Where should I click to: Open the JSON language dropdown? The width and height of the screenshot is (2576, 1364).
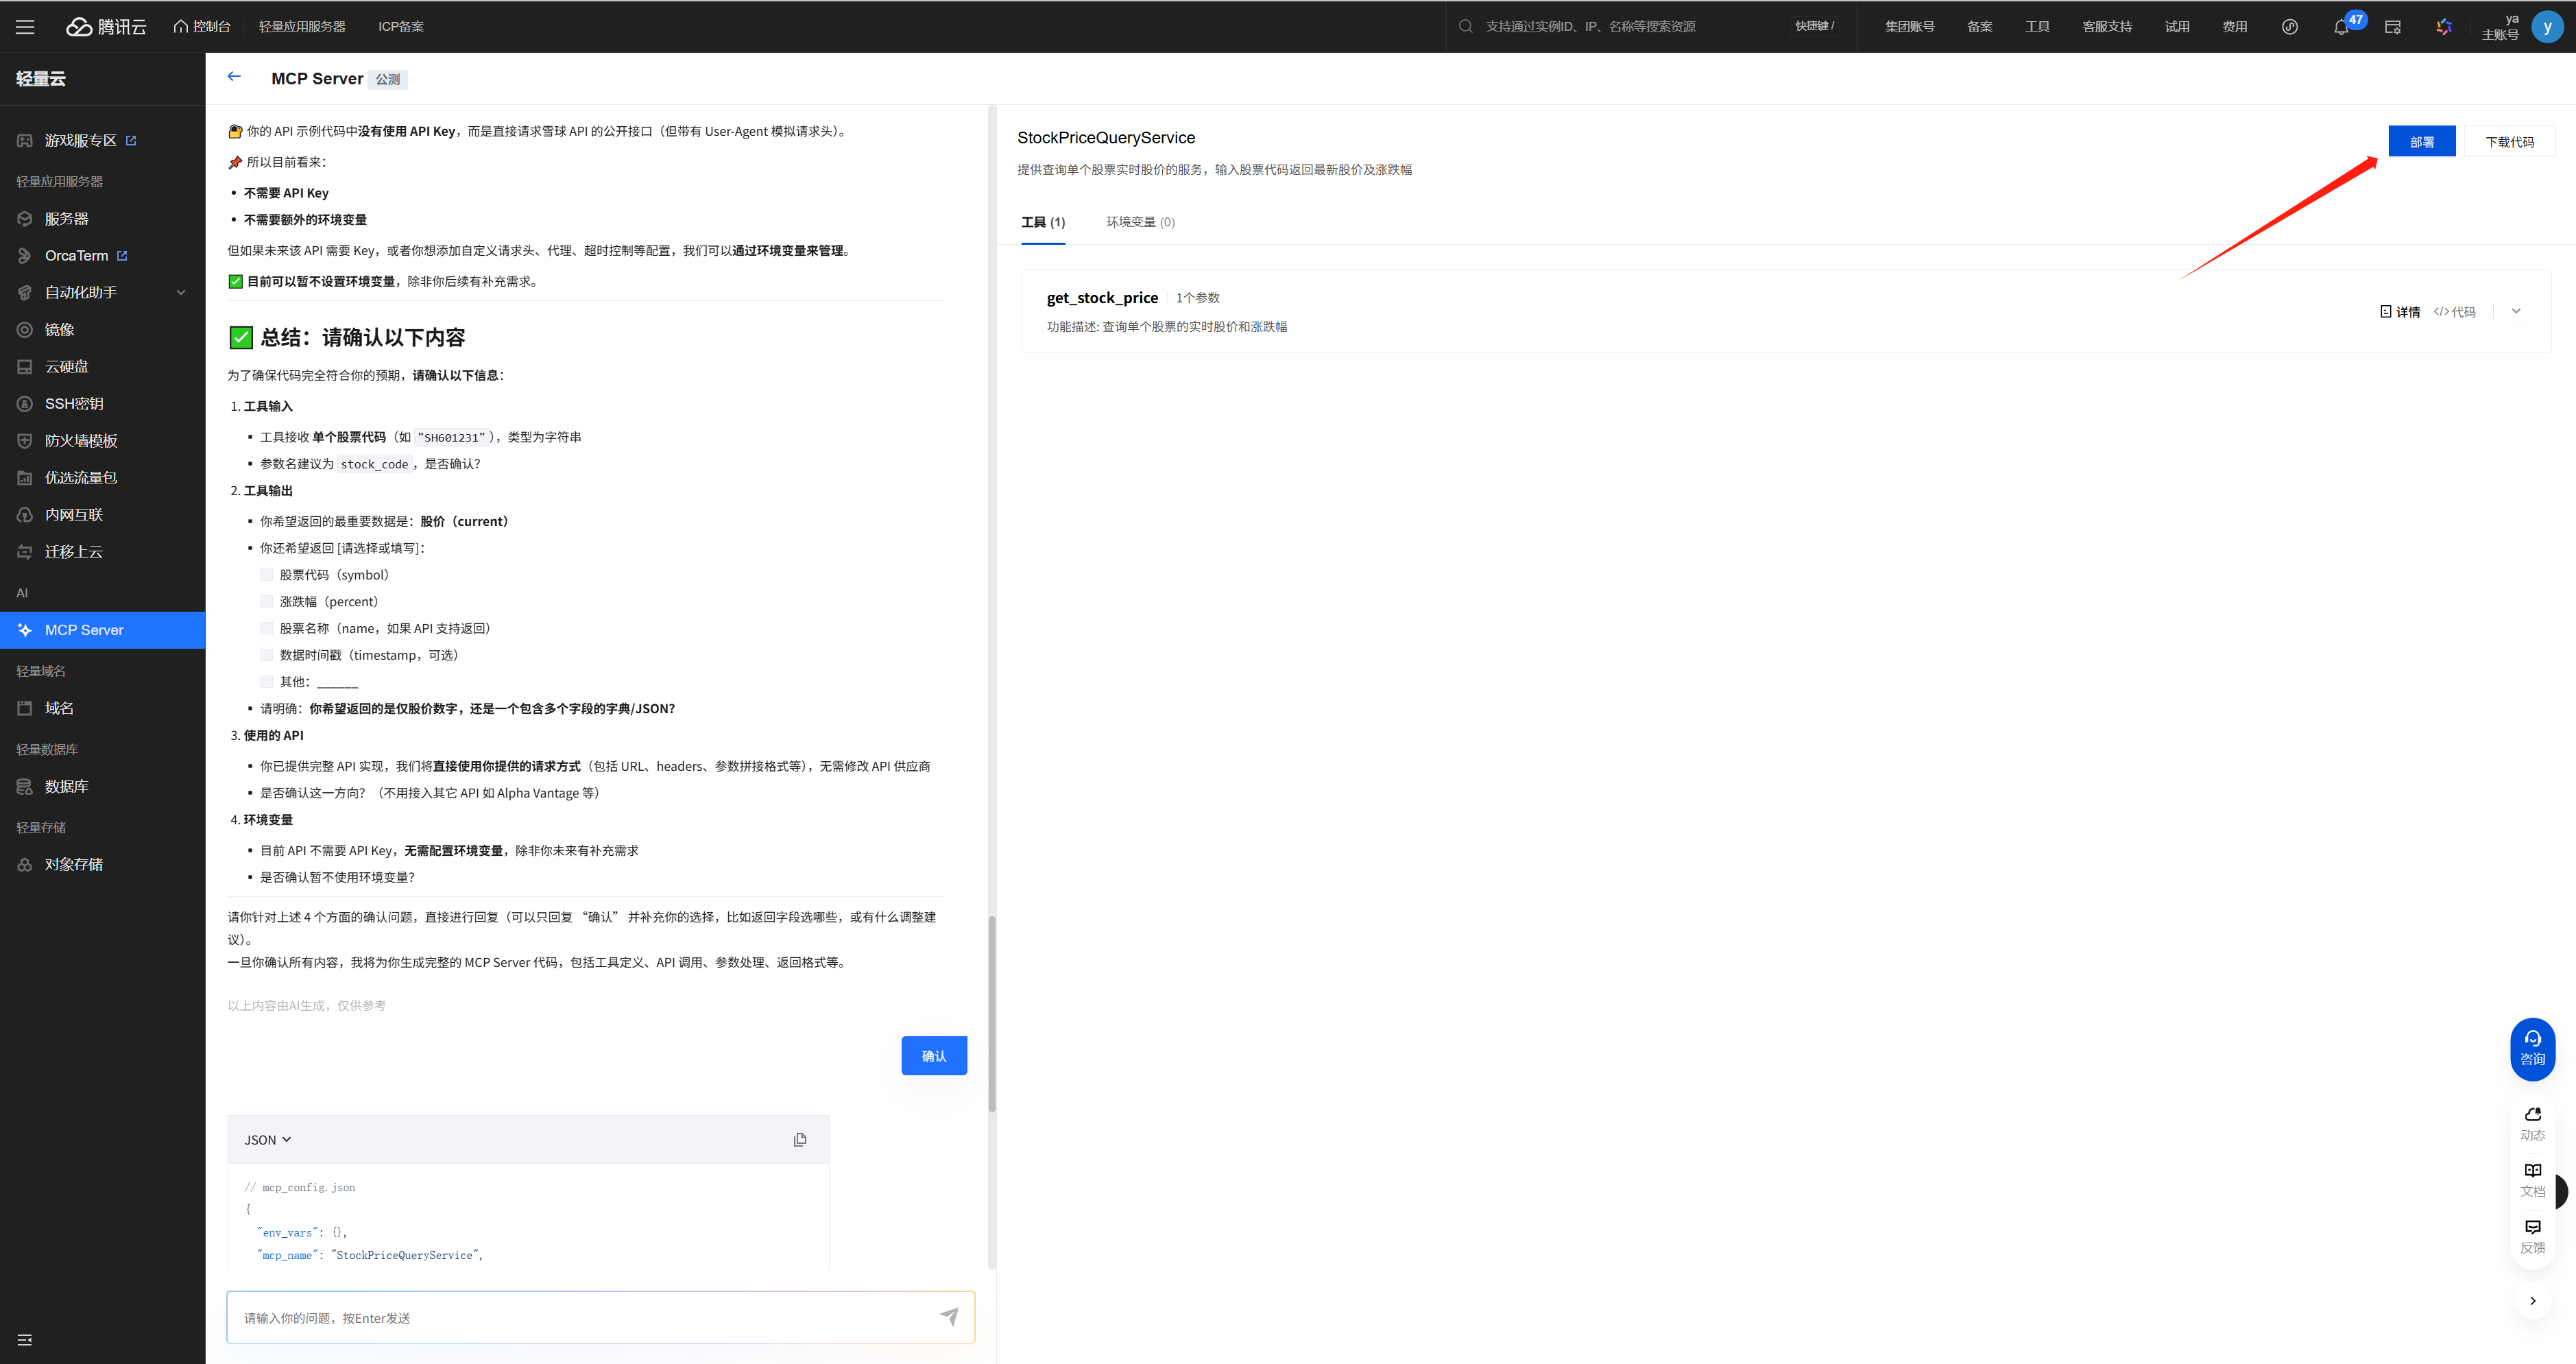coord(267,1139)
